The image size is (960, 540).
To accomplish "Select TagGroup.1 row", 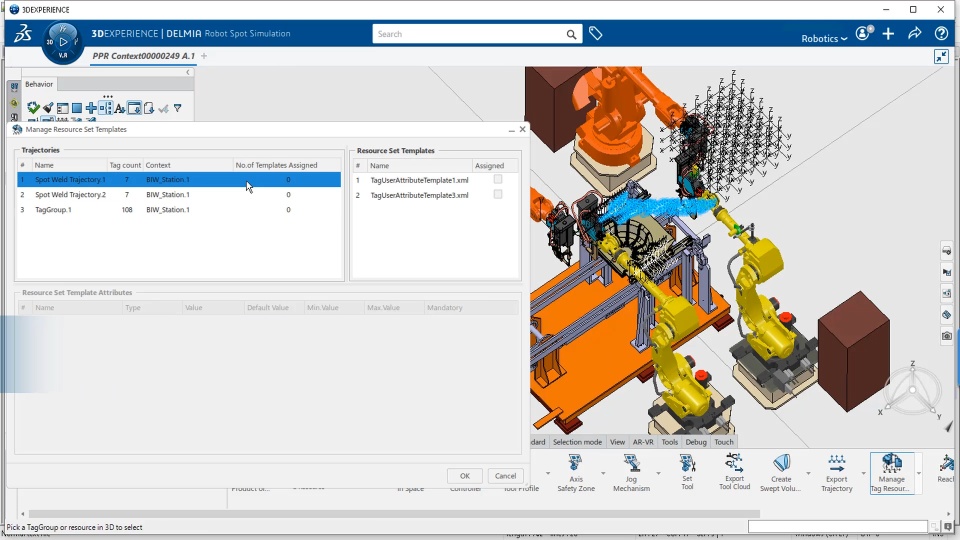I will click(x=179, y=209).
